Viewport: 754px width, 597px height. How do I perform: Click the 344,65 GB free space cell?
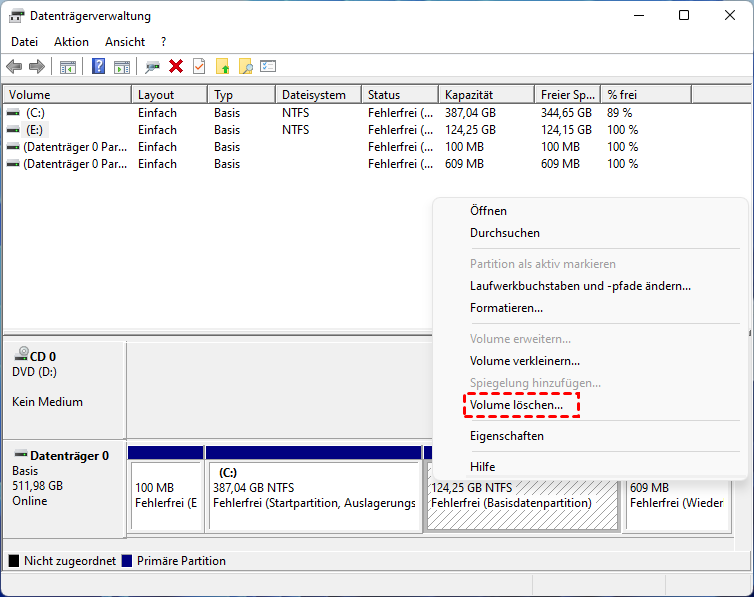point(566,113)
